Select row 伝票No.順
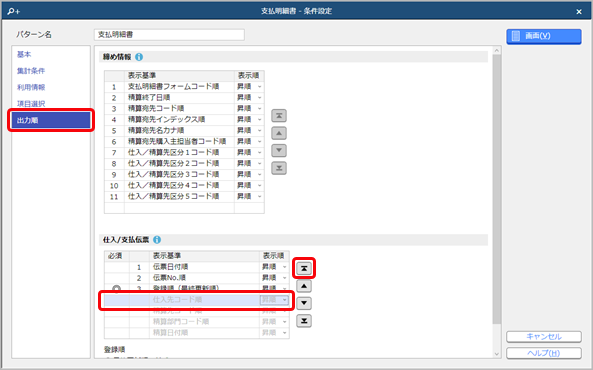Screen dimensions: 593x370 (x=197, y=278)
